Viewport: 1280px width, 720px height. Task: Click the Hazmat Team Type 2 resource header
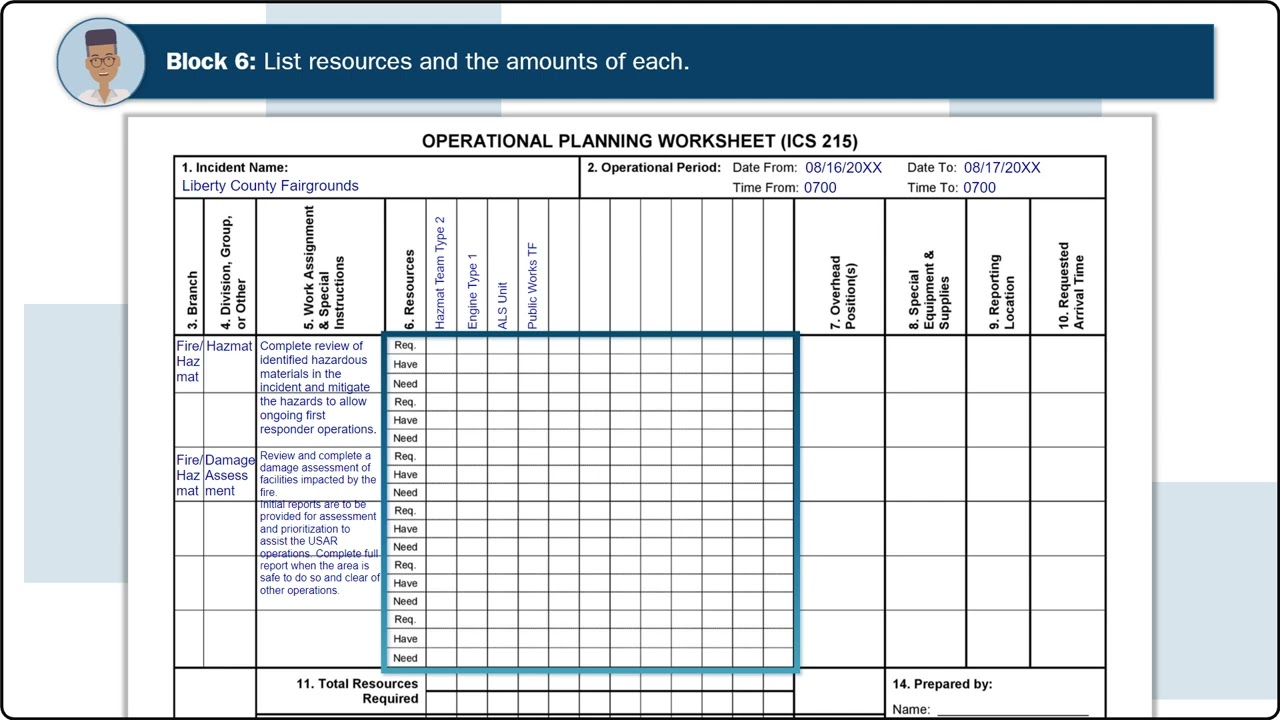click(x=440, y=273)
